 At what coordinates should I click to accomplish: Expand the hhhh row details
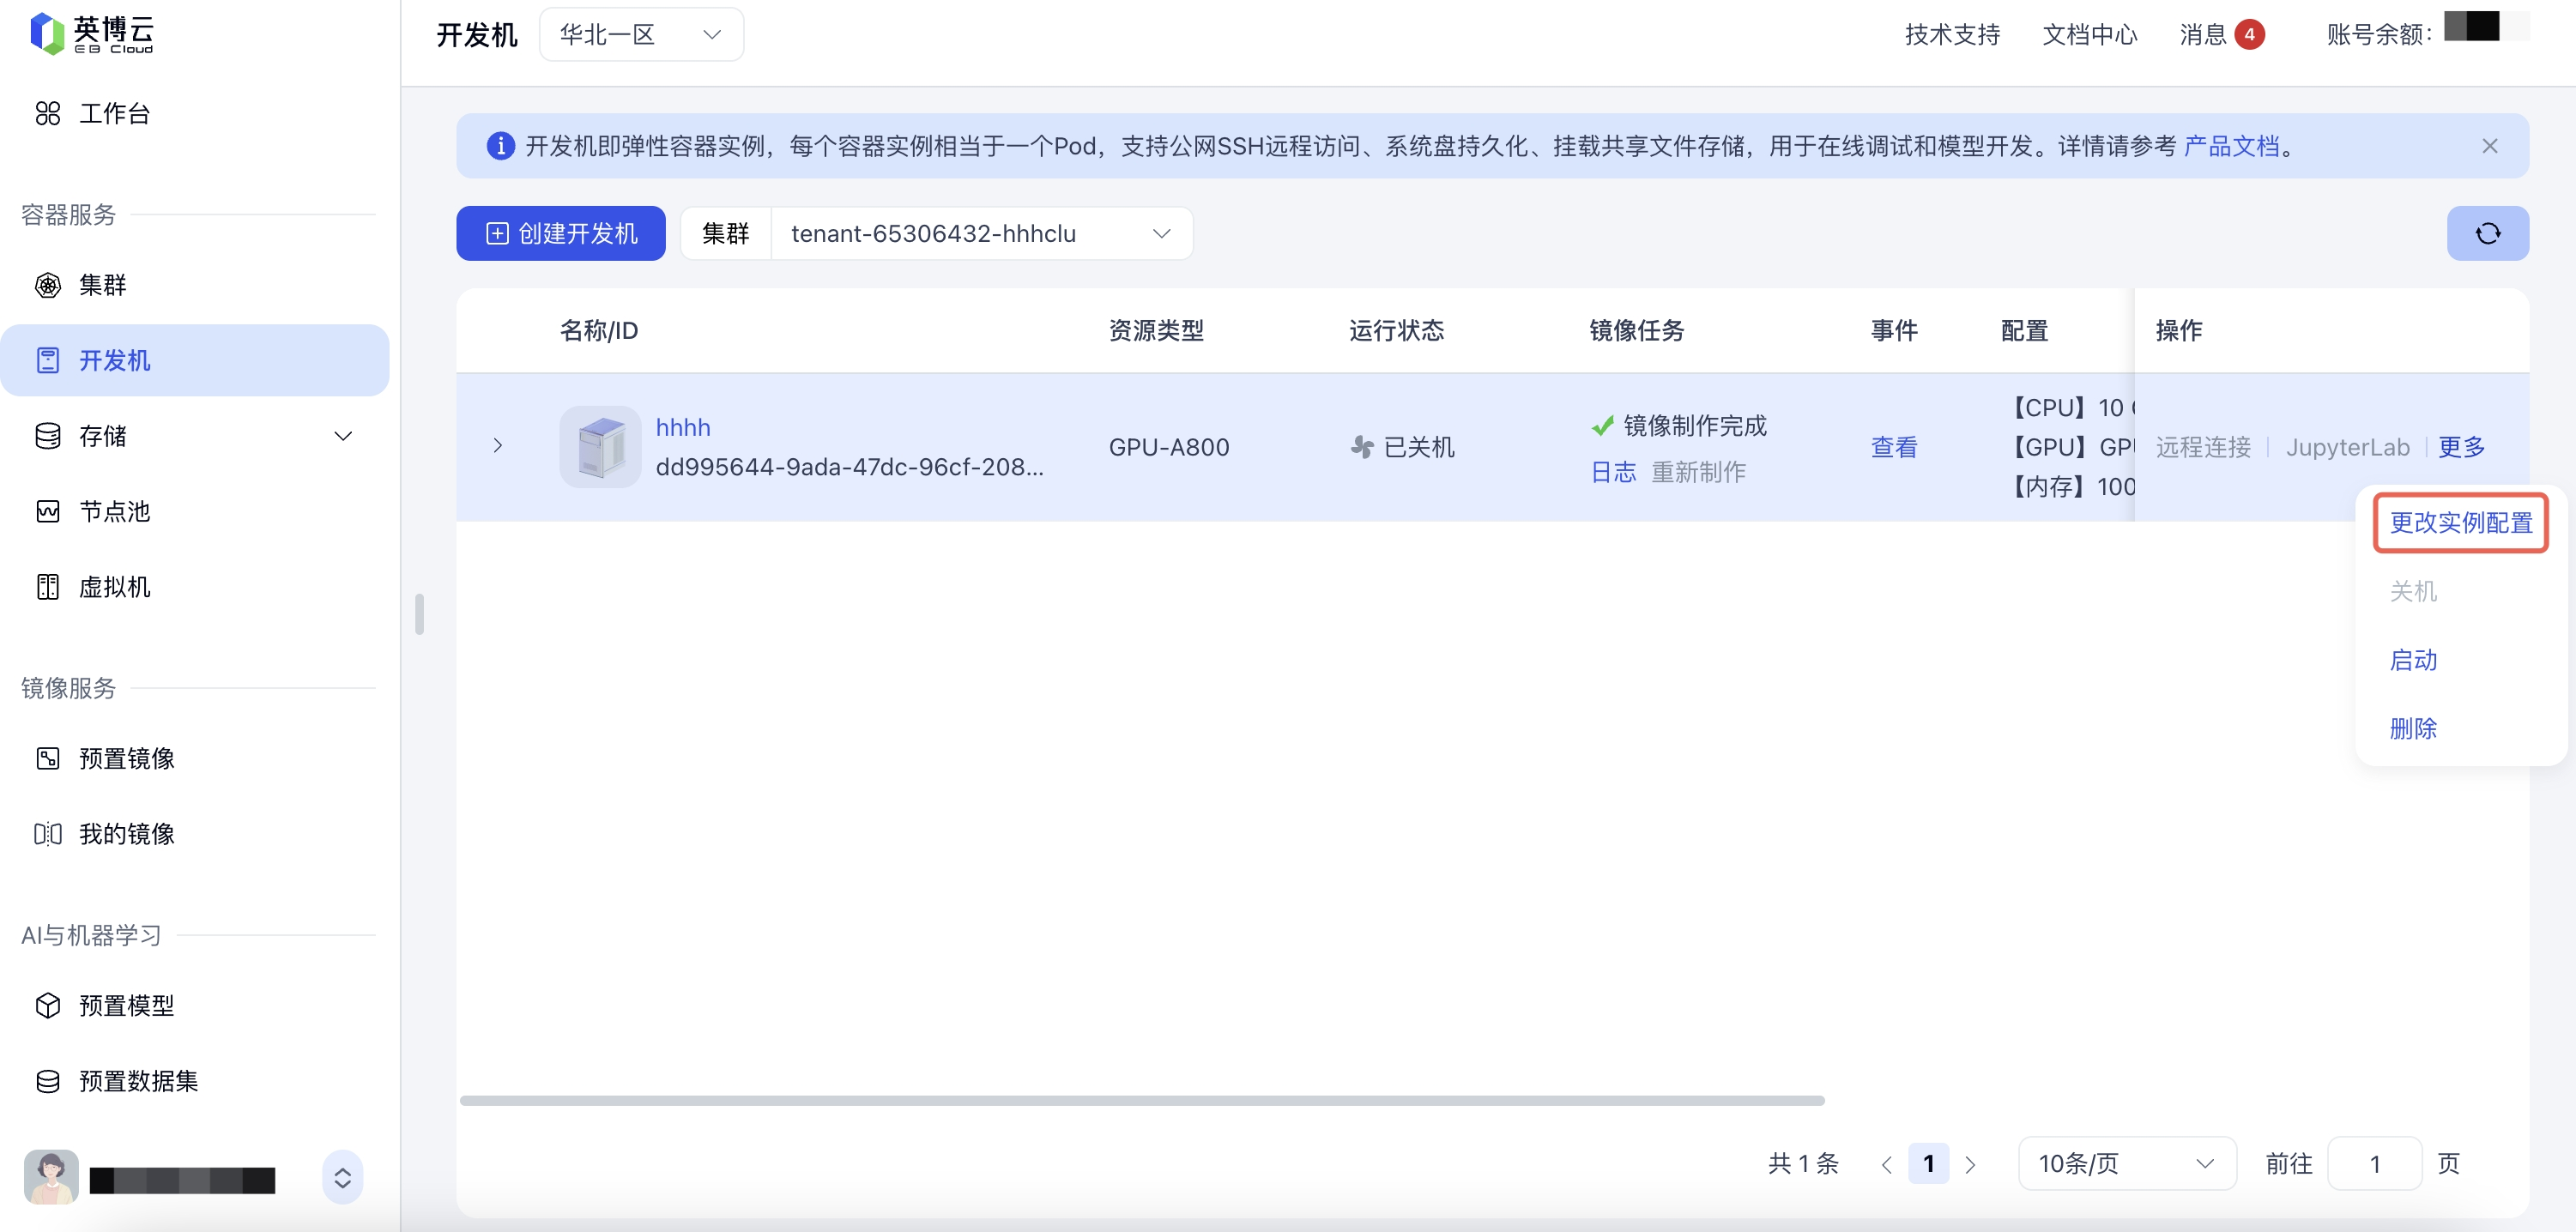(498, 446)
